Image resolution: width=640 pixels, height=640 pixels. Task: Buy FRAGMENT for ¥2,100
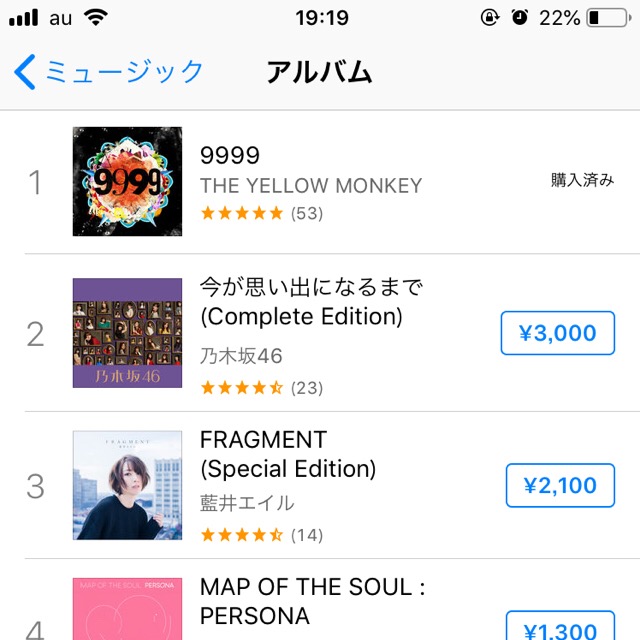pos(559,486)
